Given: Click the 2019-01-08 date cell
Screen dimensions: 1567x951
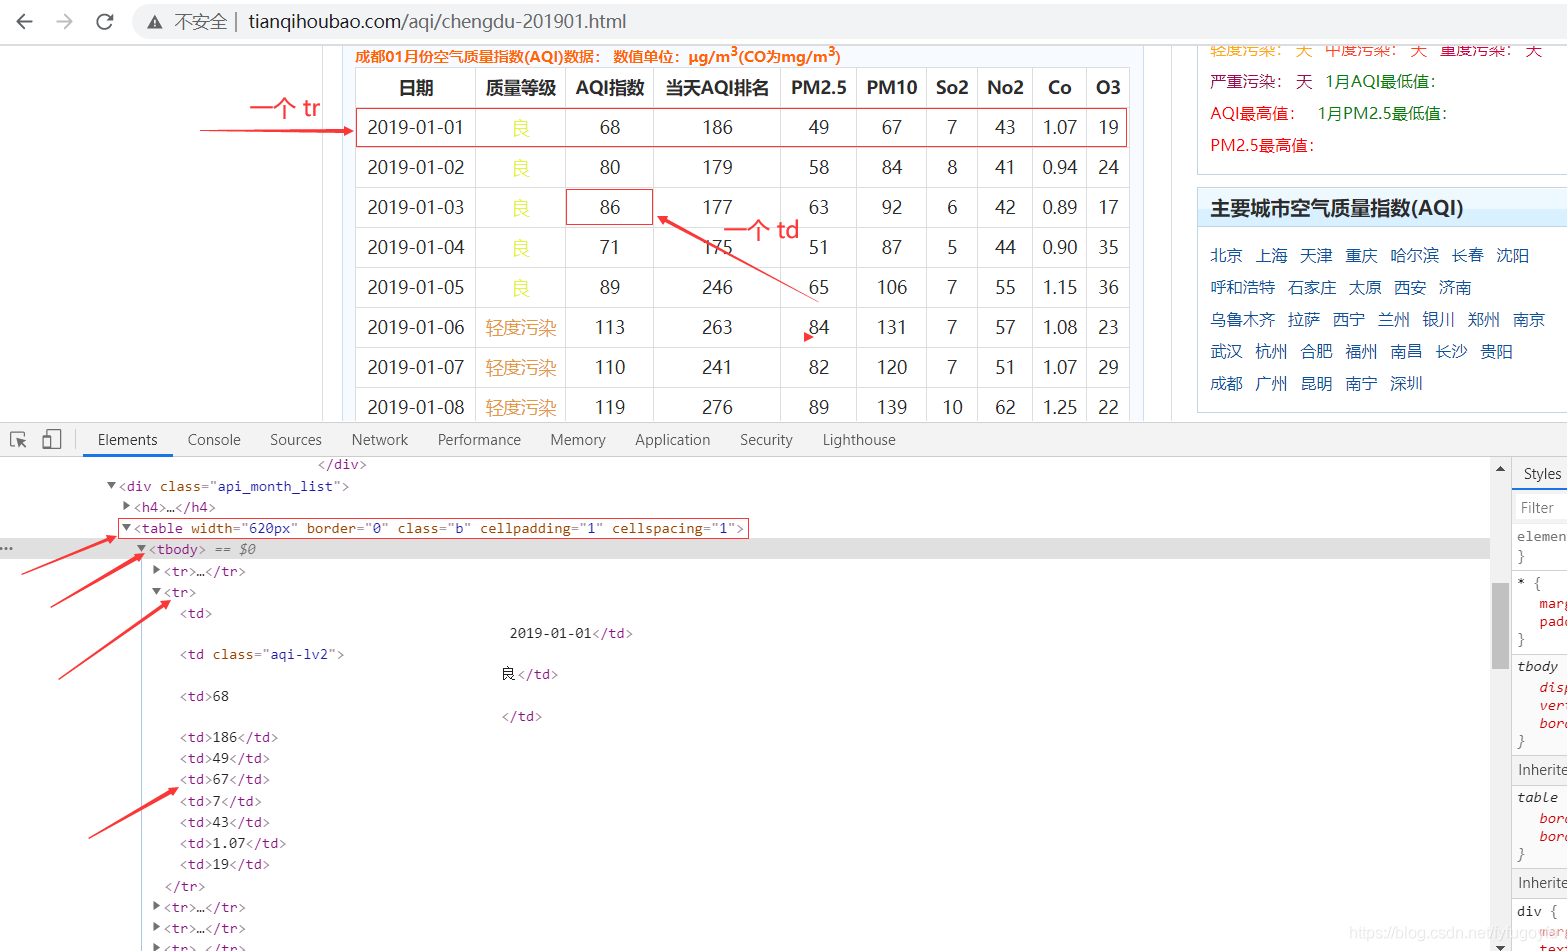Looking at the screenshot, I should [416, 407].
